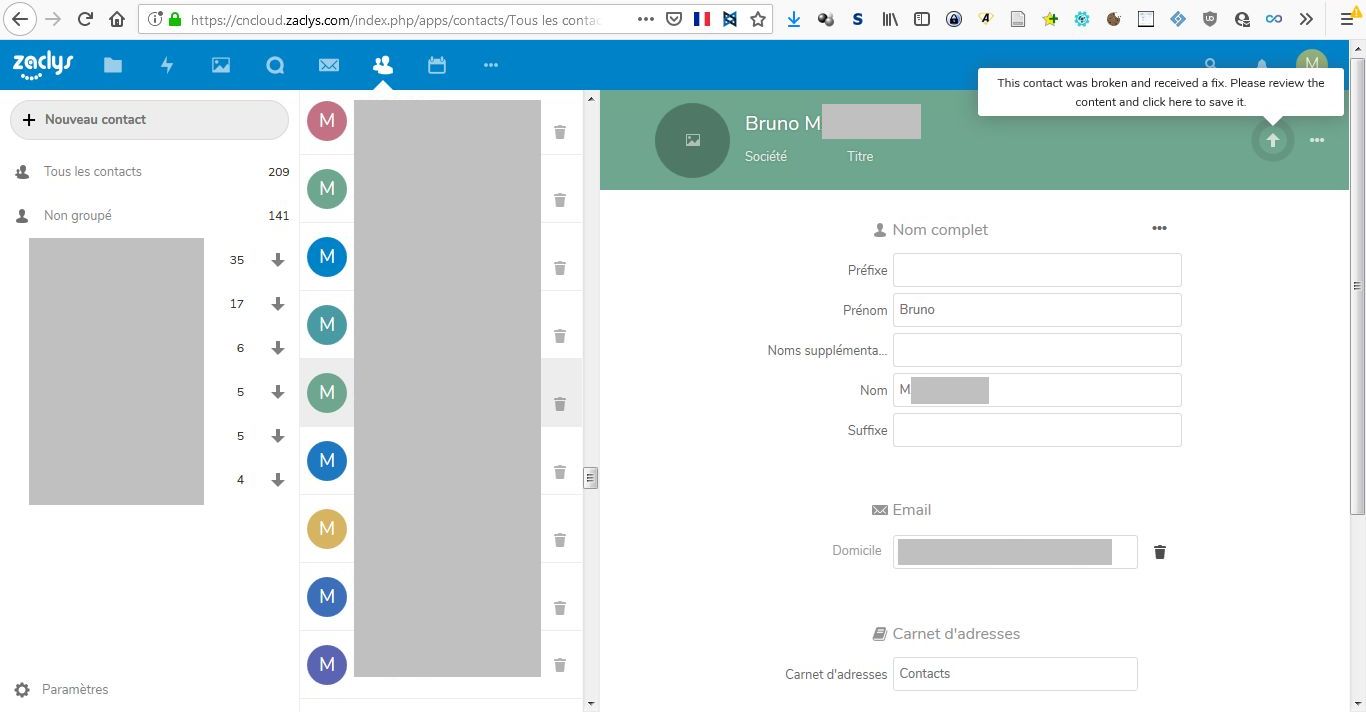Click the save fix up-arrow icon
Screen dimensions: 1366x712
[x=1272, y=140]
